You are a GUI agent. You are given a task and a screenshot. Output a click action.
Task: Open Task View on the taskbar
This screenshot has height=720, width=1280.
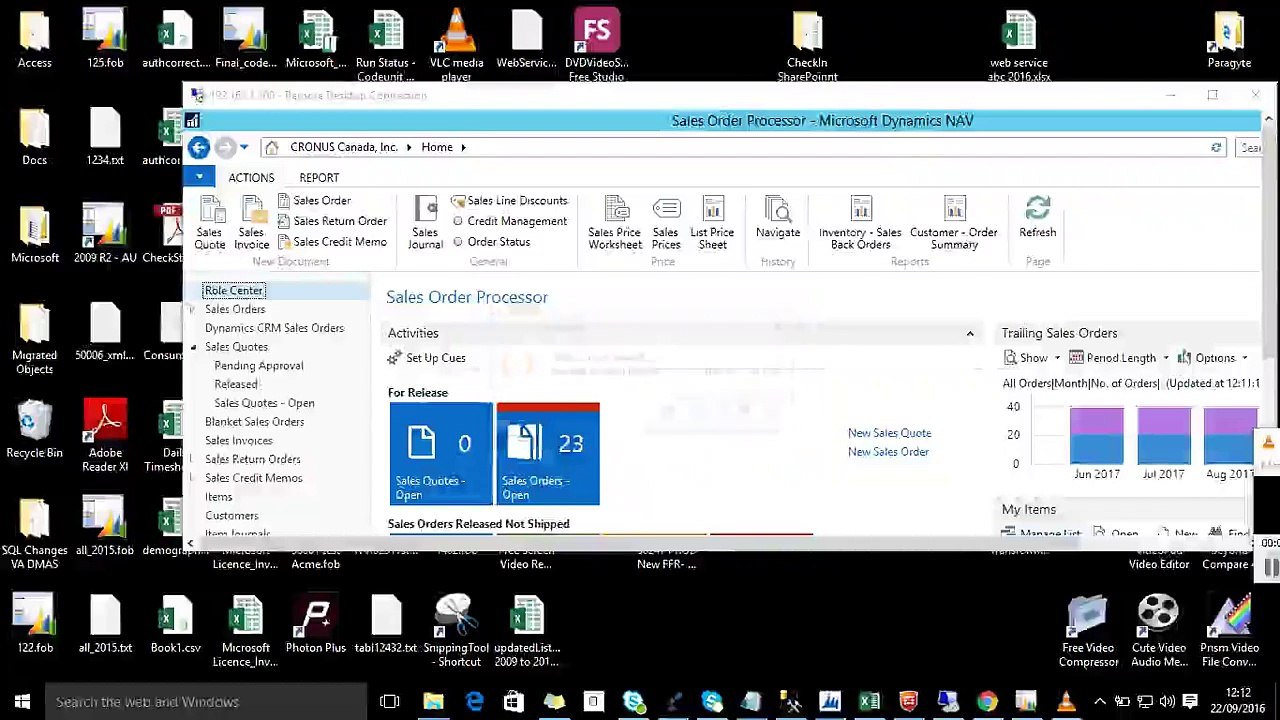coord(390,702)
